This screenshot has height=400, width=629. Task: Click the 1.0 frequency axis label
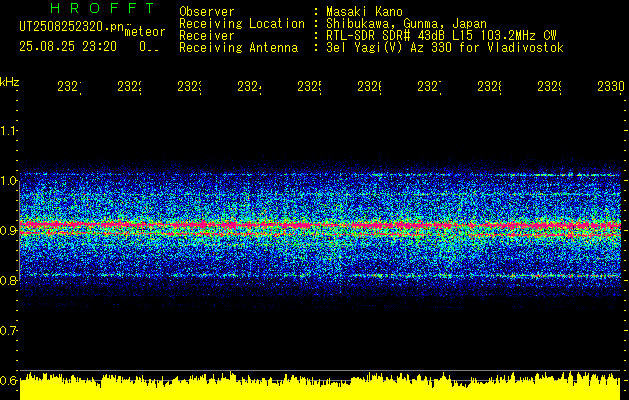pos(9,181)
